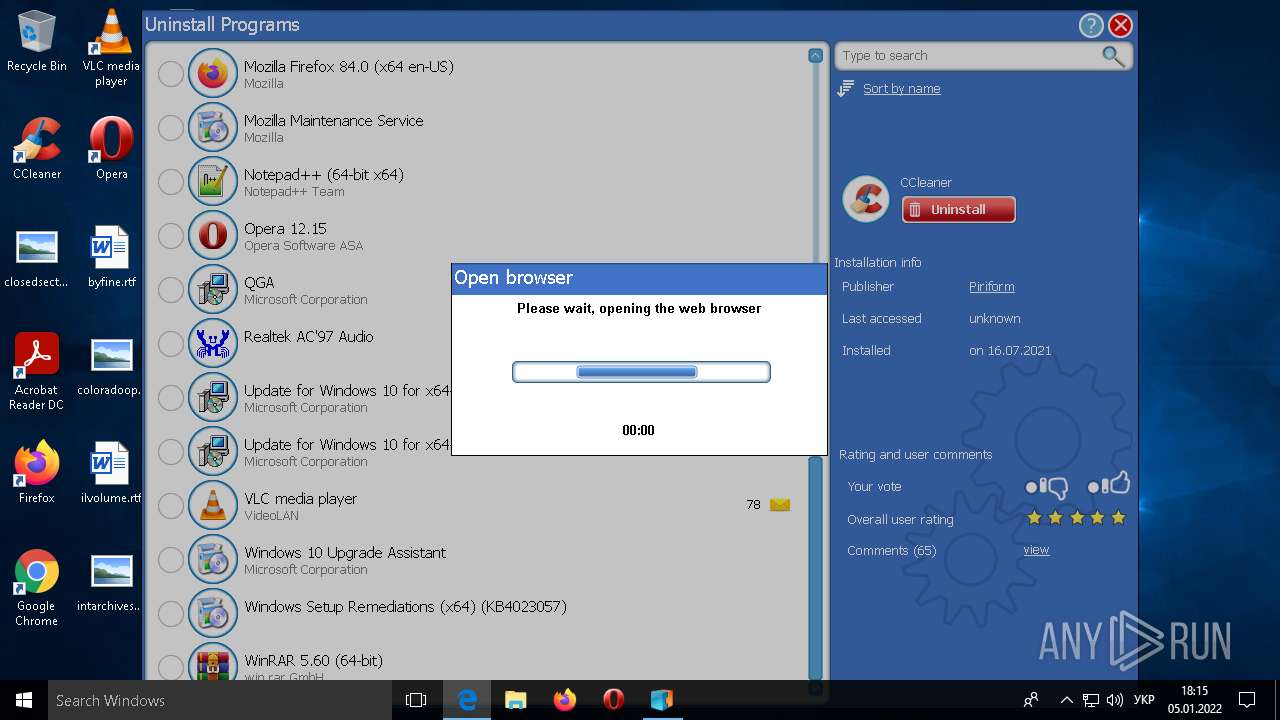Click the Opera Software ASA publisher text
Viewport: 1280px width, 720px height.
304,246
